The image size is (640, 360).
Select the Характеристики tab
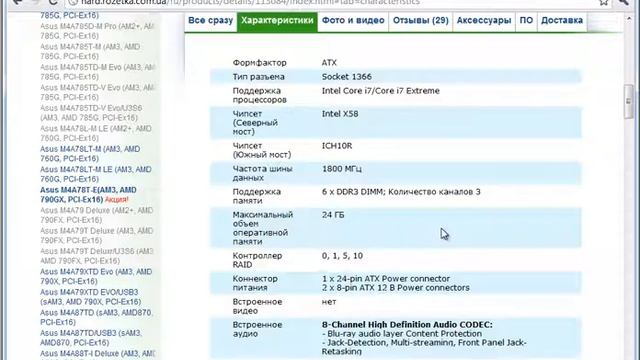277,20
